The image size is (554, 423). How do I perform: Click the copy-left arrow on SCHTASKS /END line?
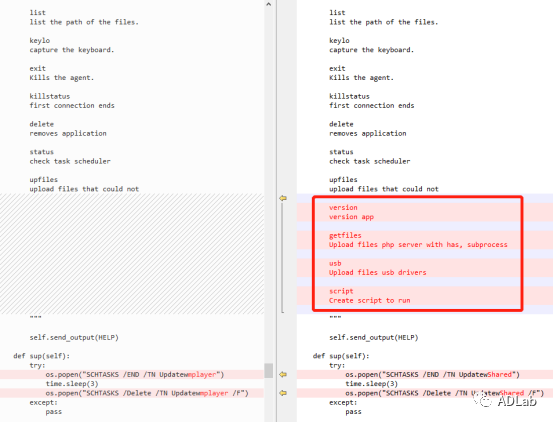[283, 374]
